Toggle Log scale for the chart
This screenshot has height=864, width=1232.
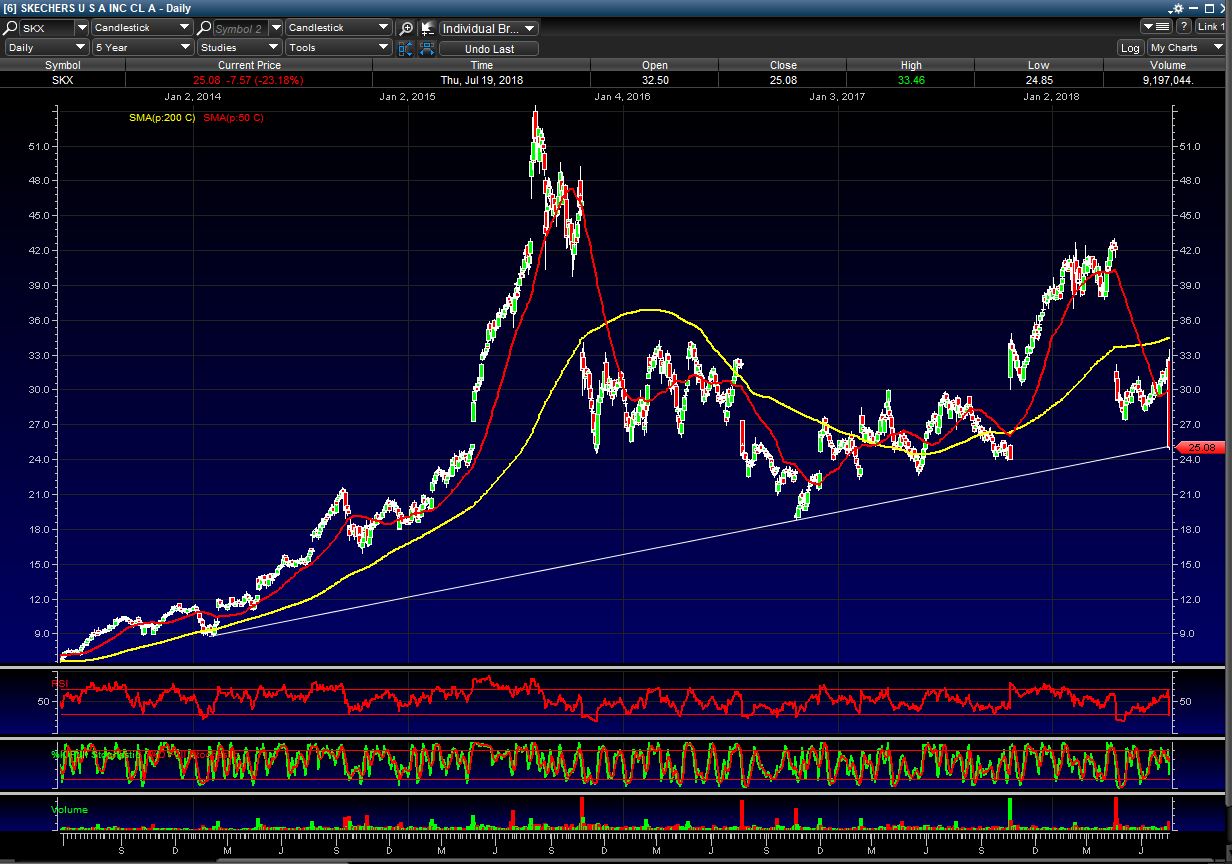[x=1130, y=48]
